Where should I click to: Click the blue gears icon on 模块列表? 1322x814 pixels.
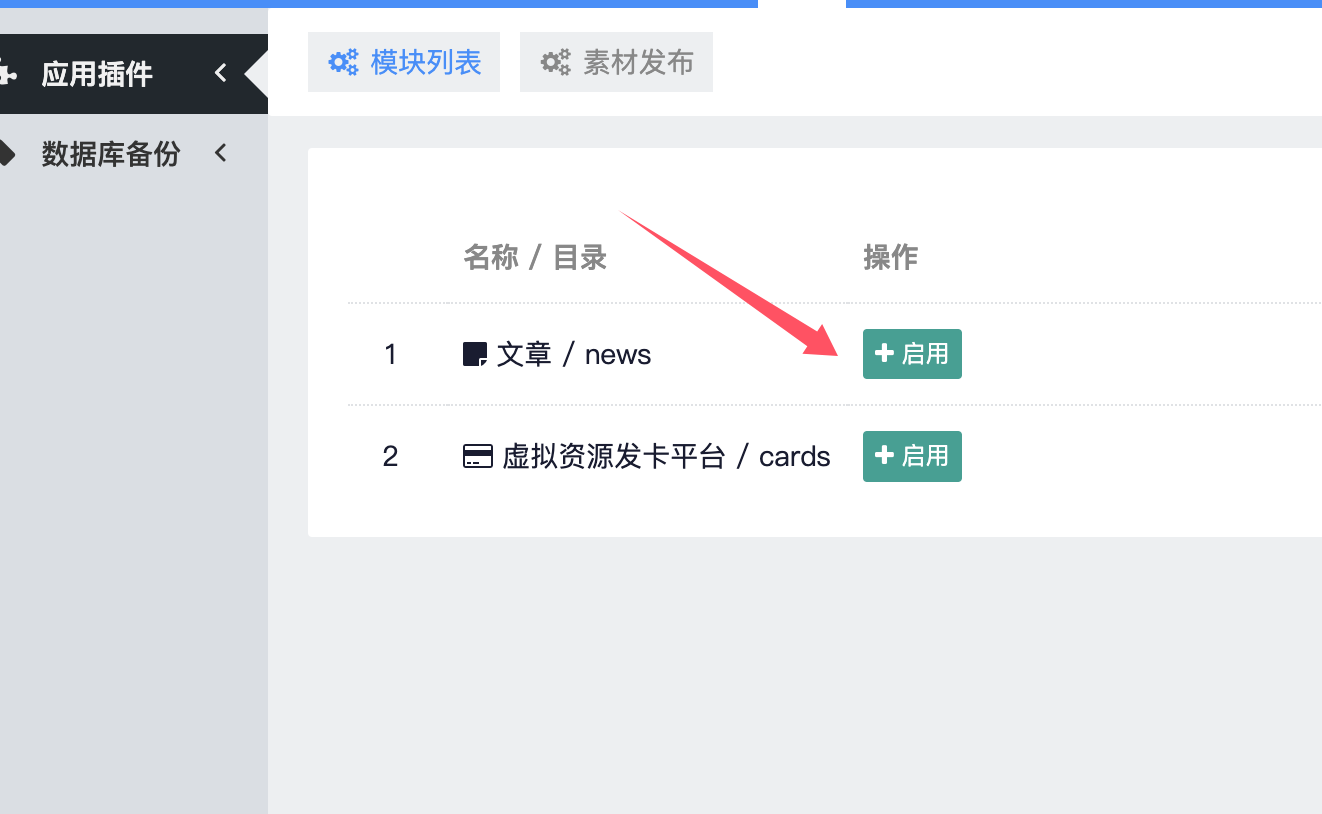[344, 62]
